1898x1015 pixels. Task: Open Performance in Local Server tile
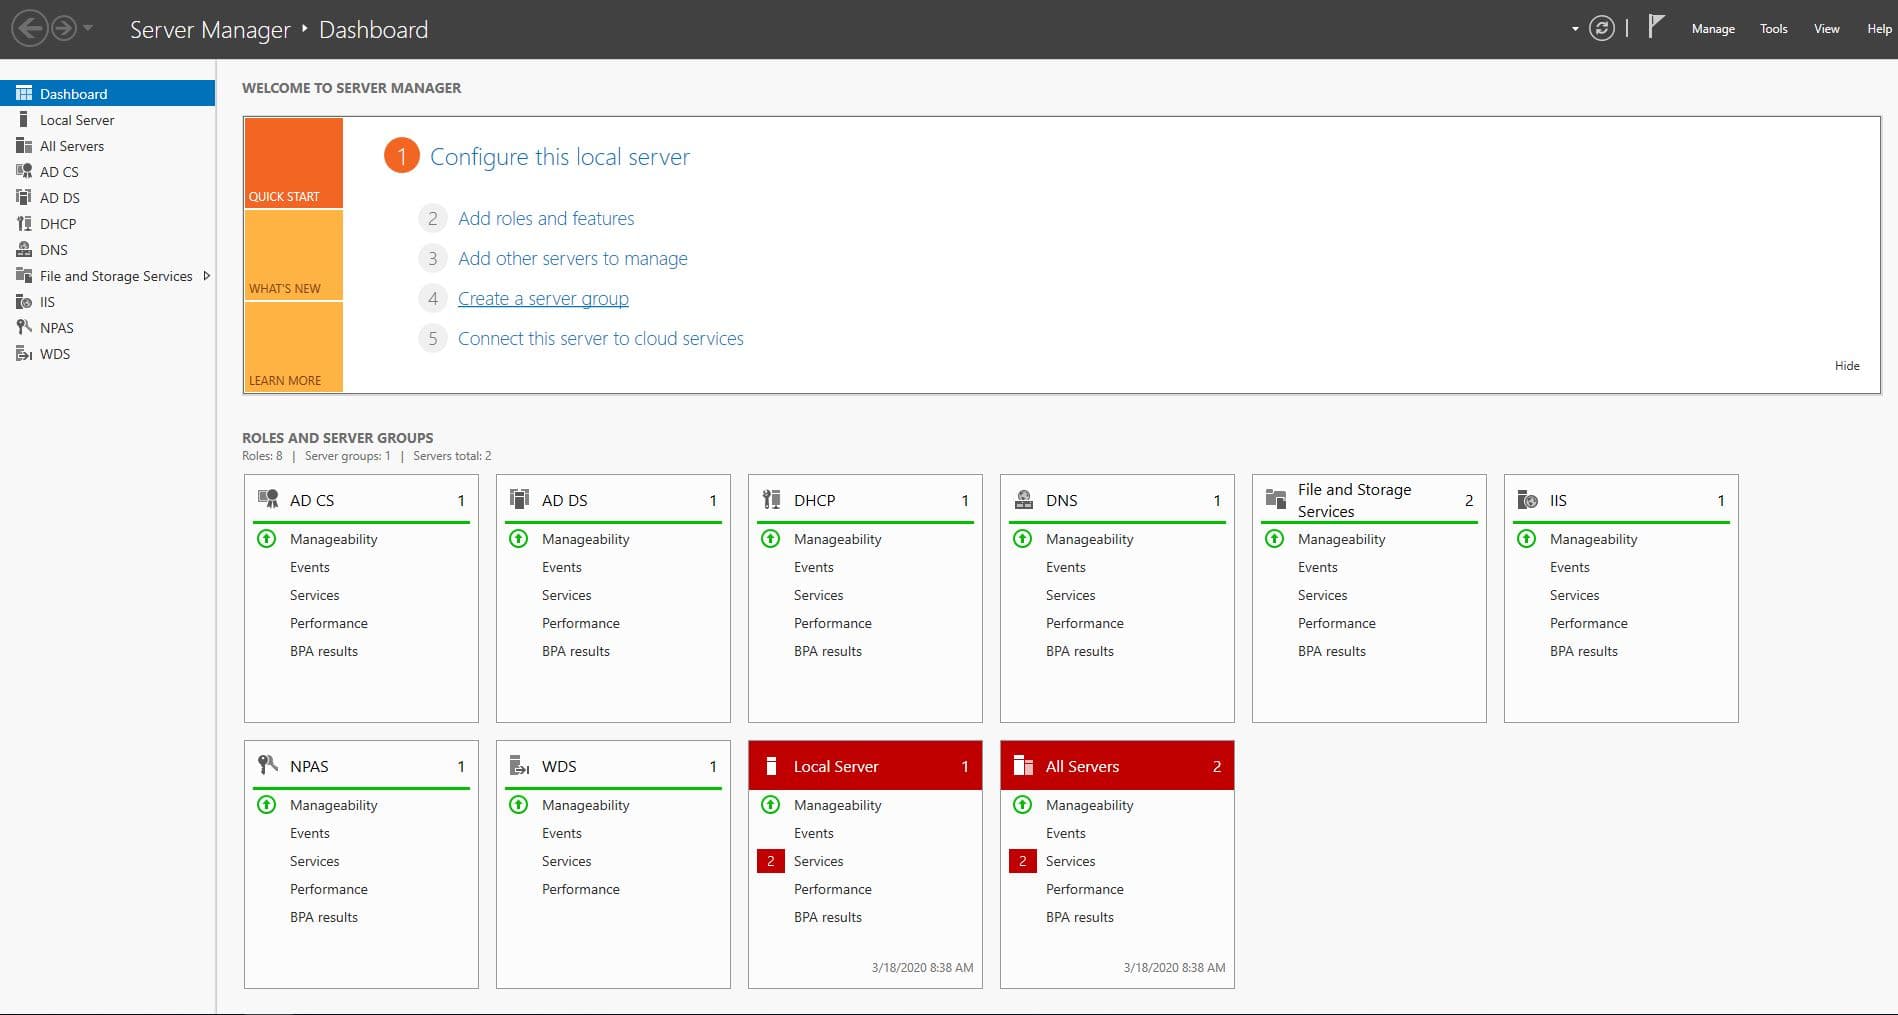pos(833,889)
